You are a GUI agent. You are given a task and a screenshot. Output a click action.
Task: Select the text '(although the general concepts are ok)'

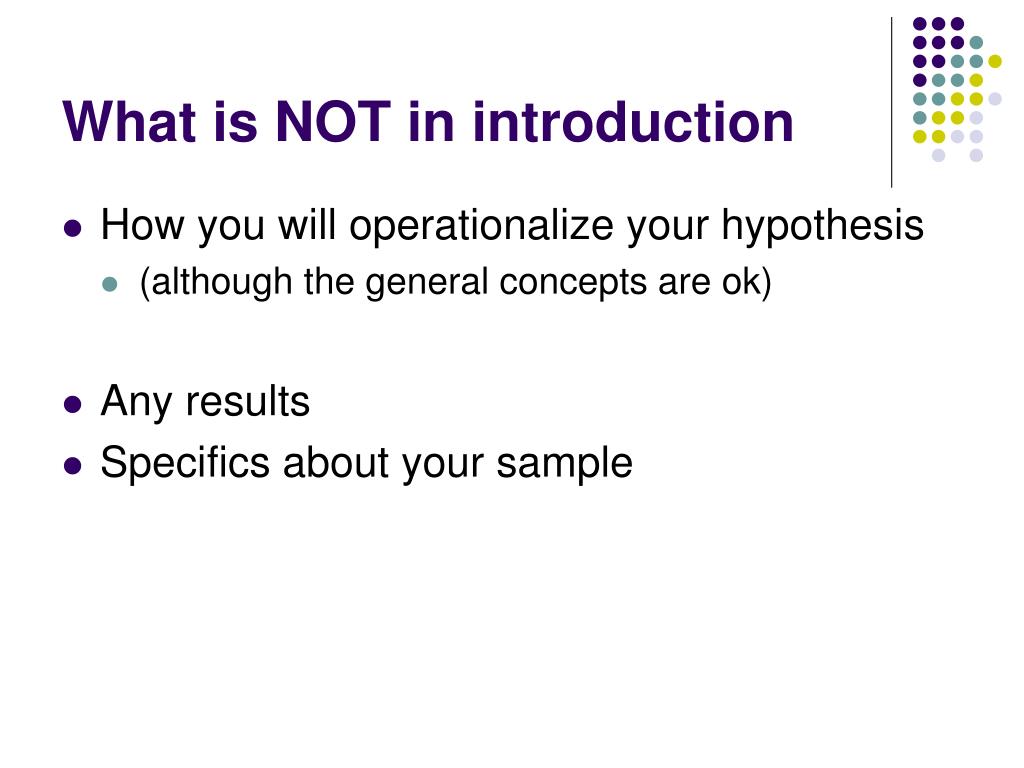[x=455, y=283]
